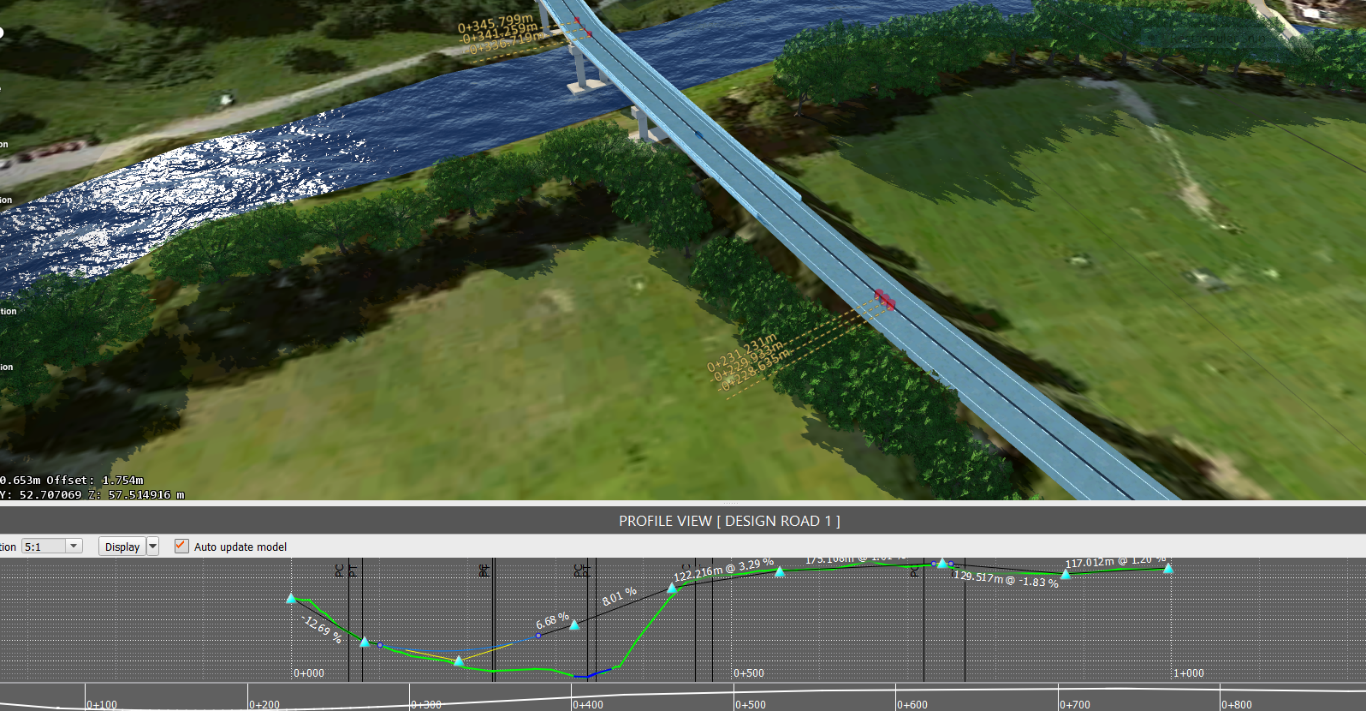1366x711 pixels.
Task: Select the red car on the road
Action: 884,298
